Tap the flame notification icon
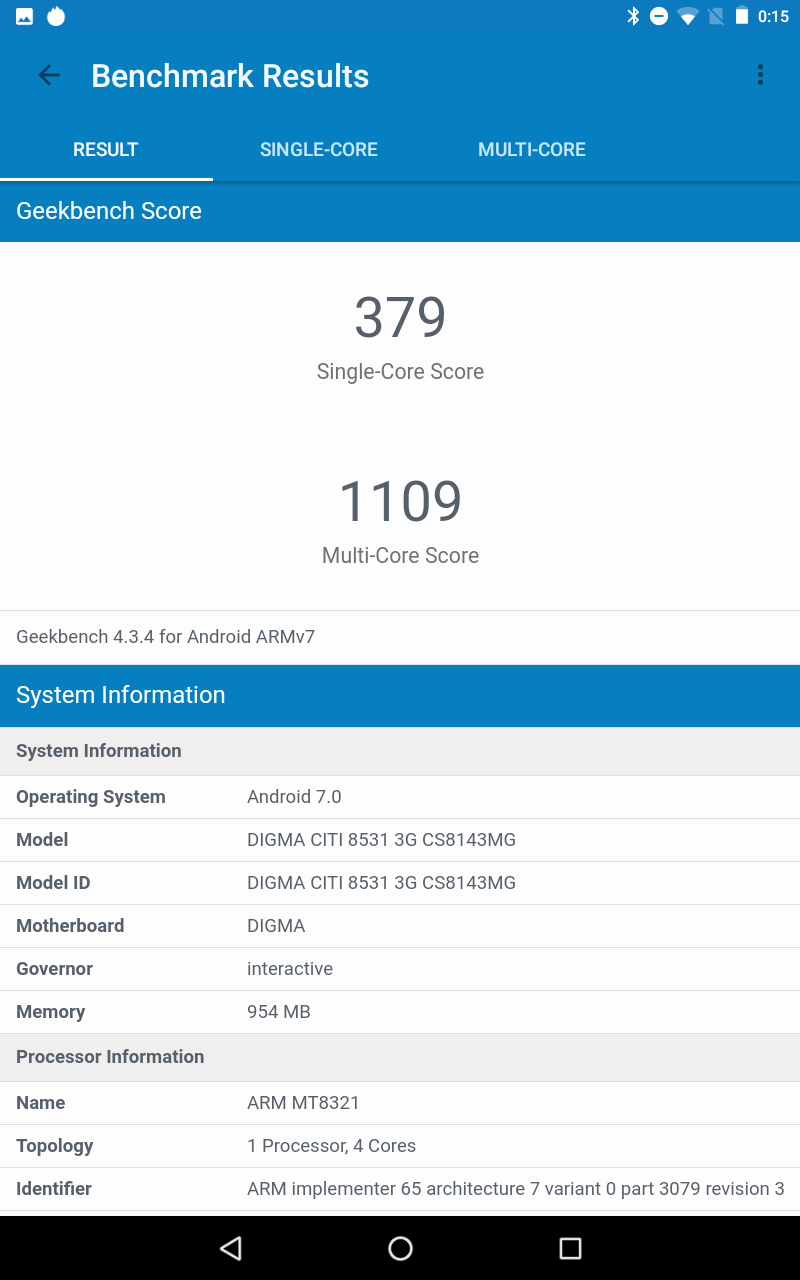The height and width of the screenshot is (1280, 800). pos(56,16)
